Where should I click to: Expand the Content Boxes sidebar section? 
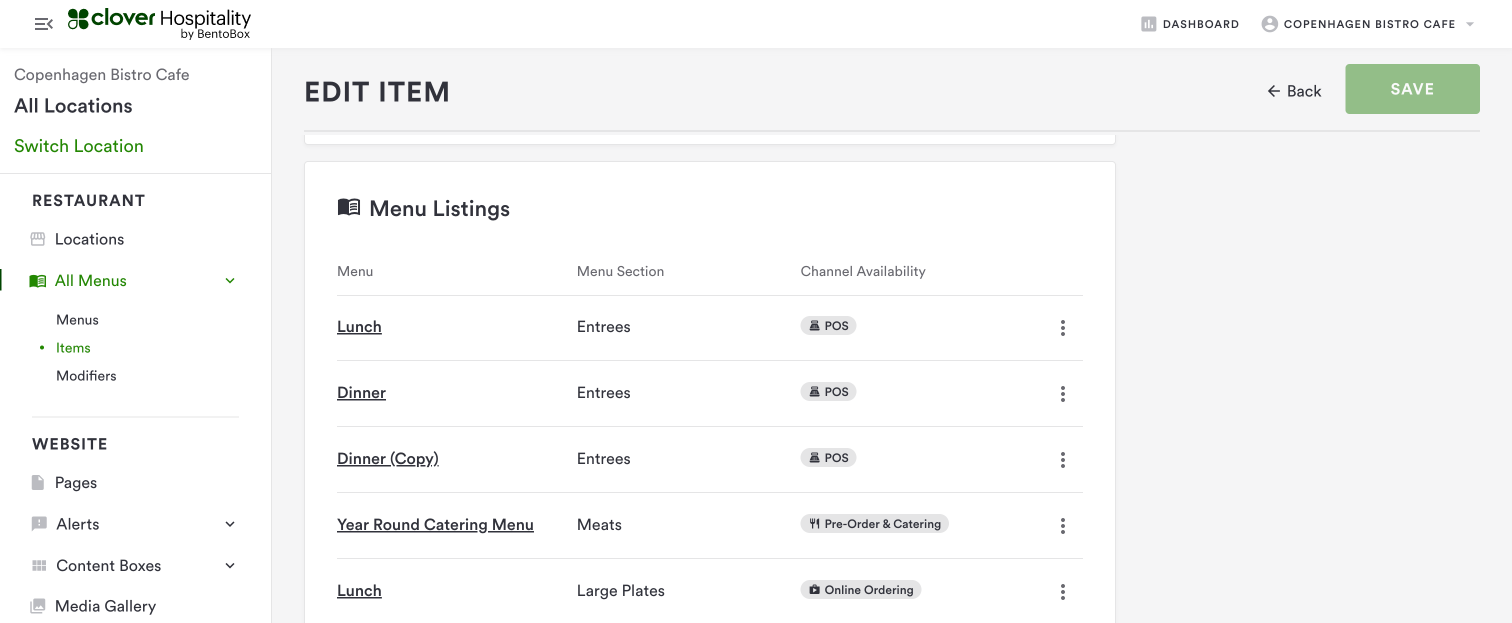(x=230, y=566)
